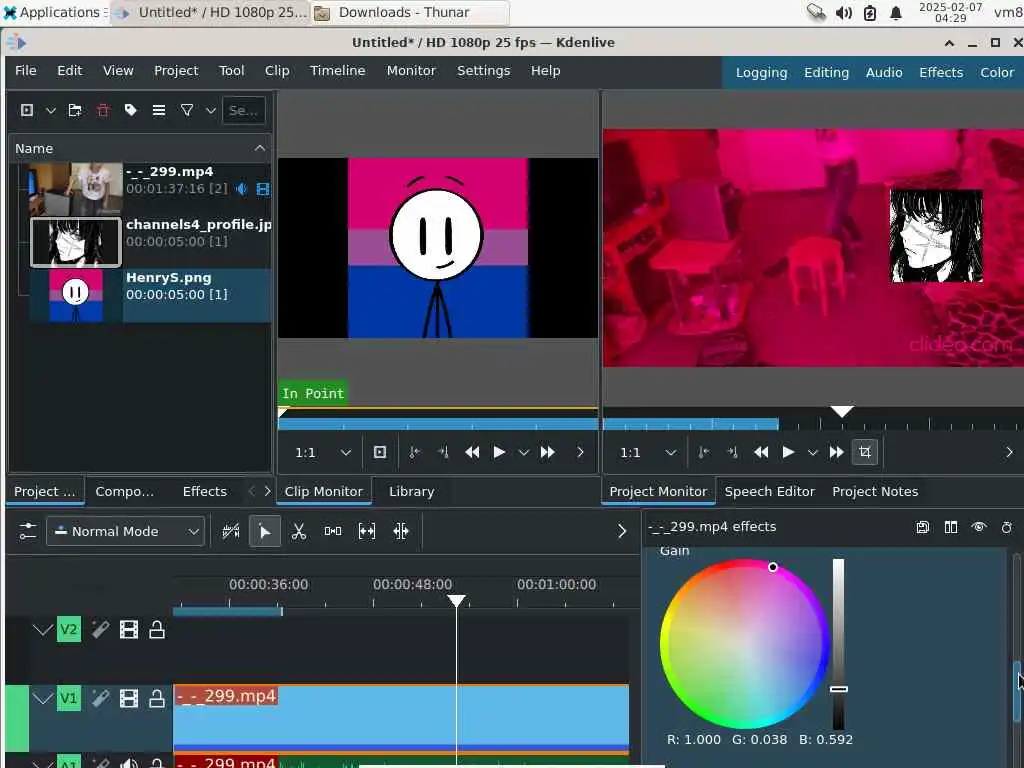
Task: Toggle the V1 track target label
Action: coord(69,698)
